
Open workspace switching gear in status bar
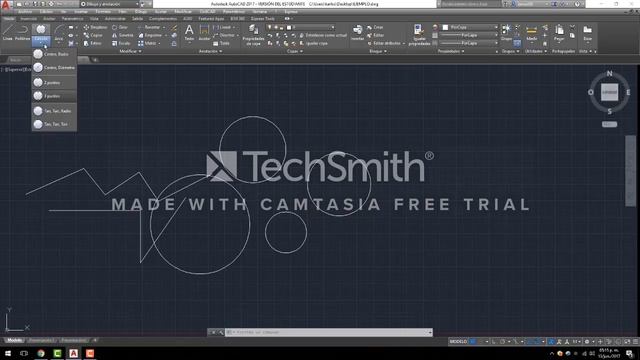587,341
